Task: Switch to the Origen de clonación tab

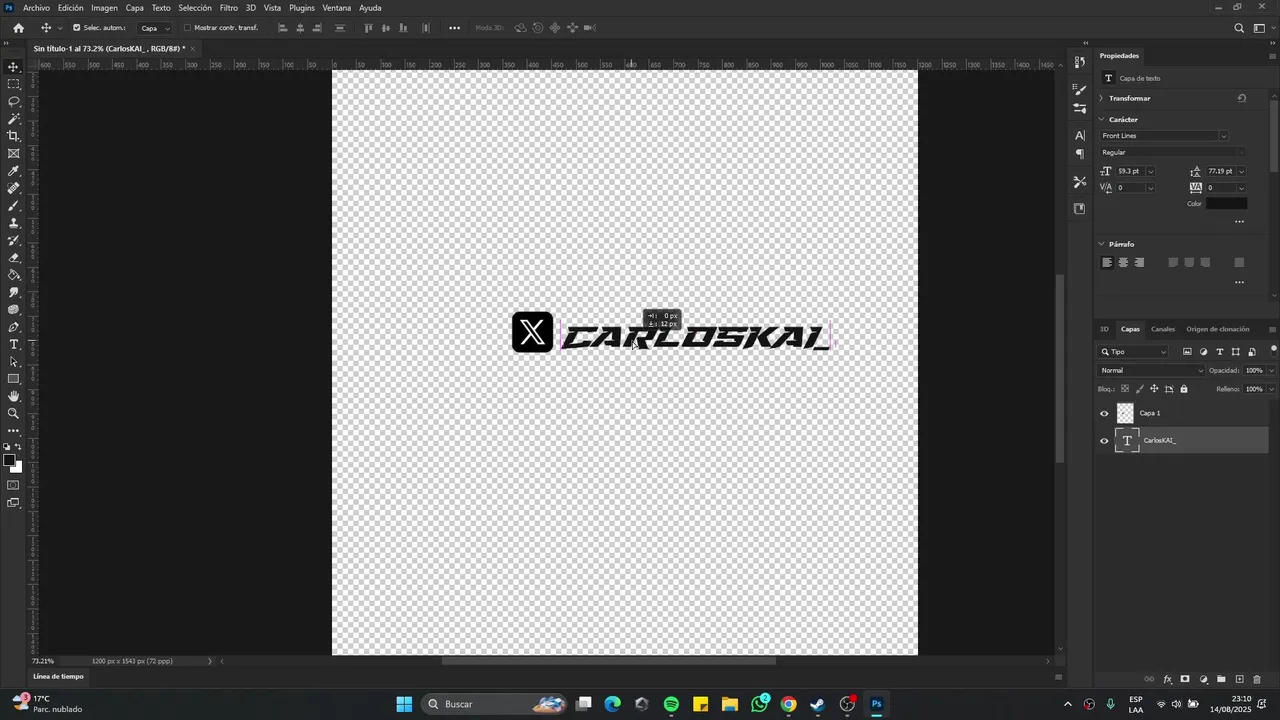Action: click(x=1218, y=329)
